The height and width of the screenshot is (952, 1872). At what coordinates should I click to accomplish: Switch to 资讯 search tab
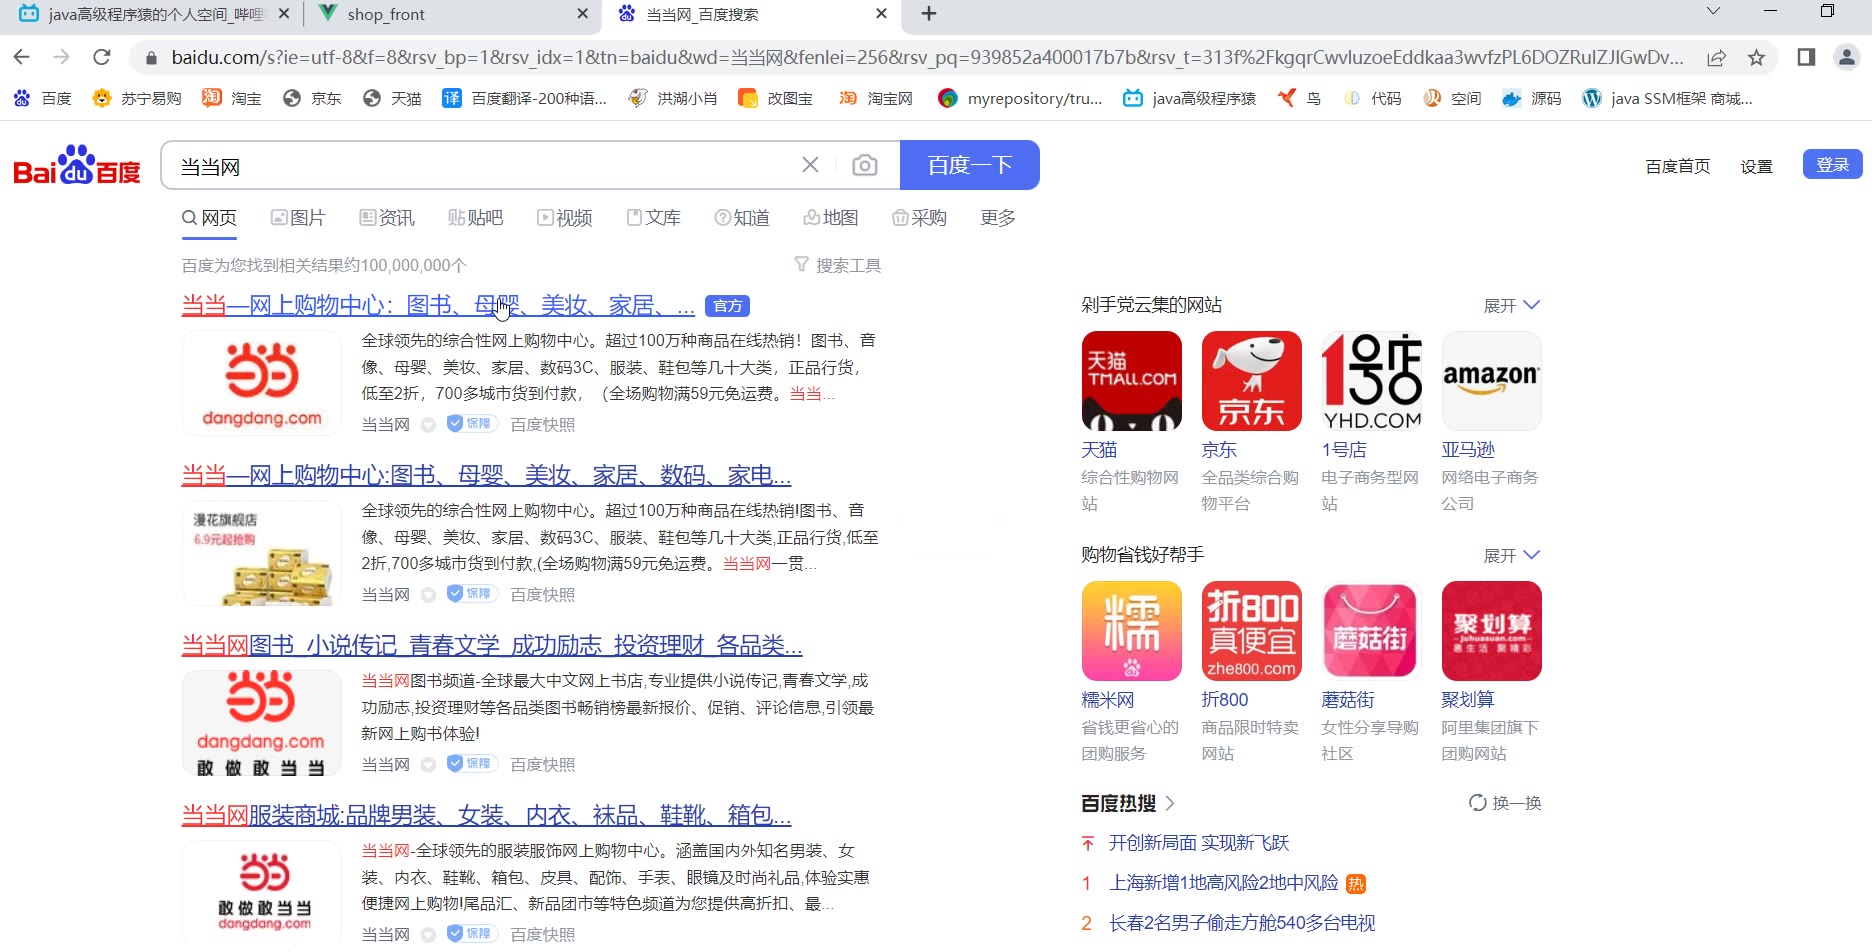pos(387,218)
